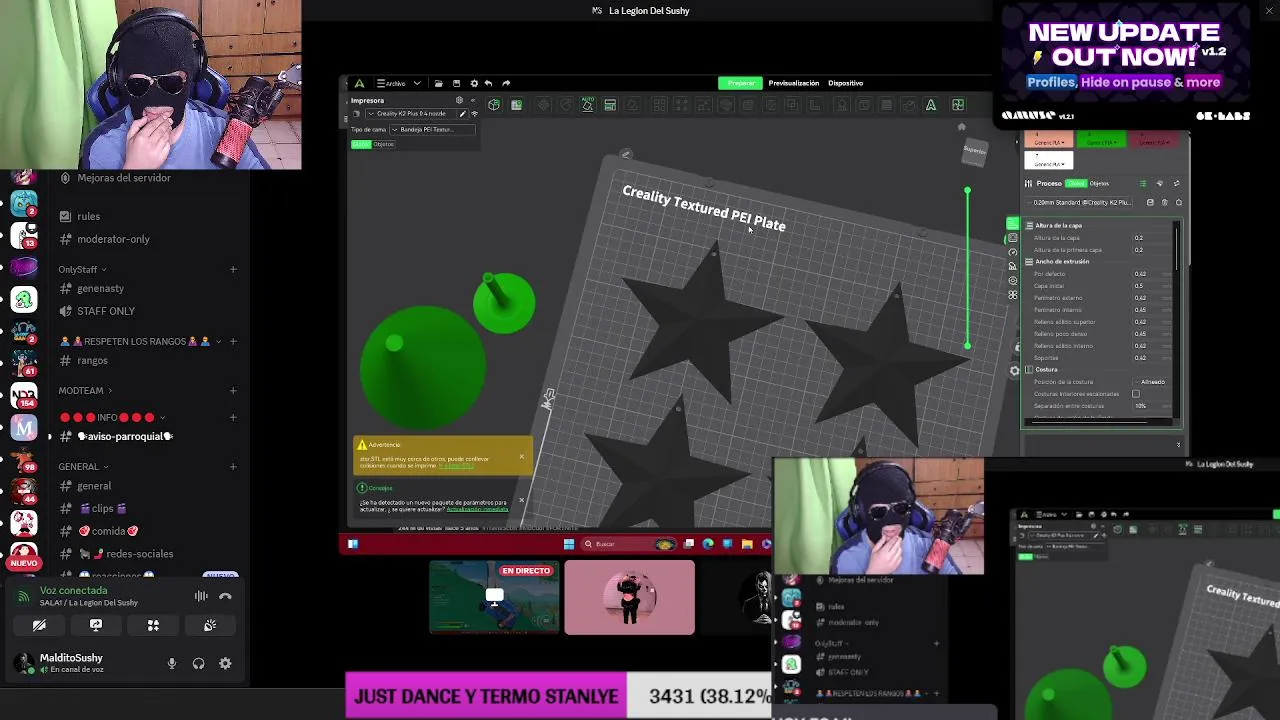Collapse the GENERAL category in Discord
The width and height of the screenshot is (1280, 720).
(83, 466)
